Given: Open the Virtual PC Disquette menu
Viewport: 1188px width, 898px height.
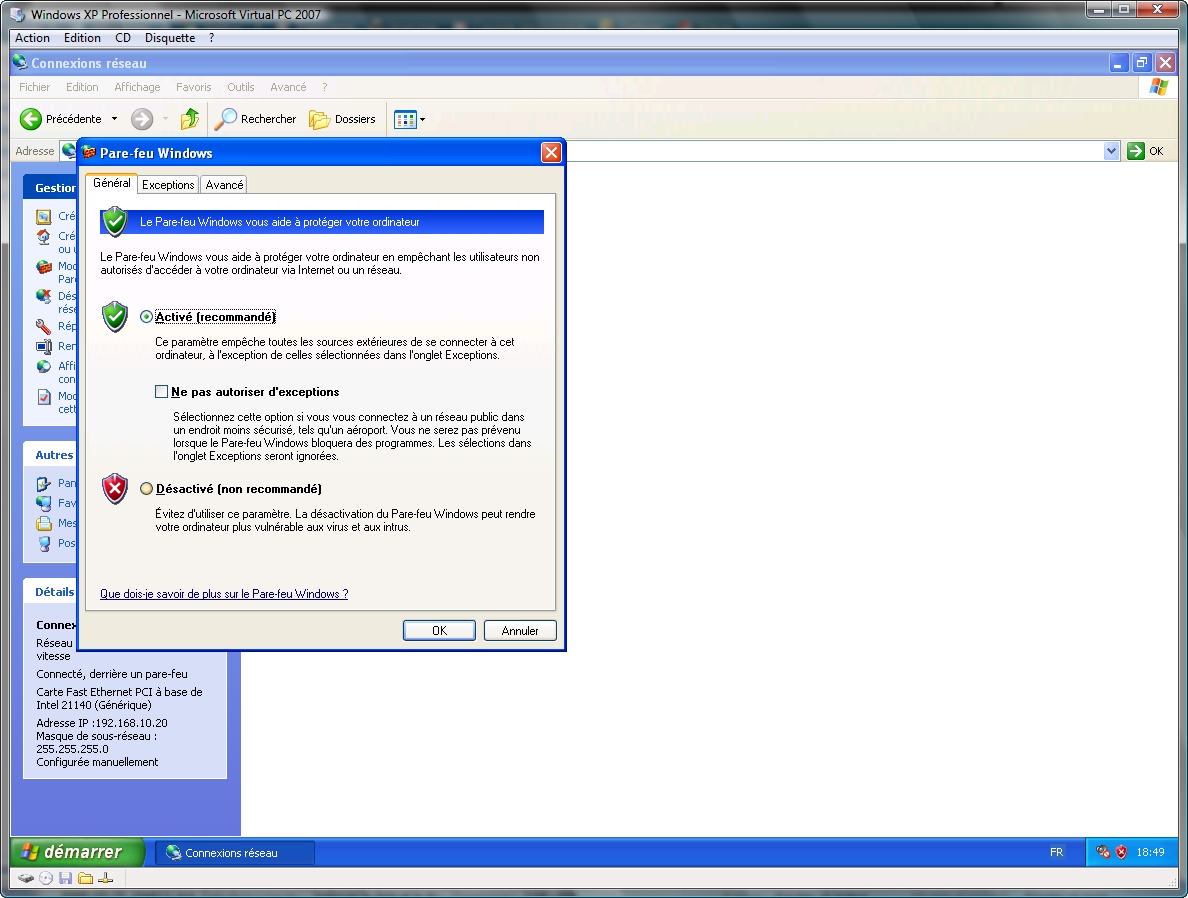Looking at the screenshot, I should click(170, 38).
